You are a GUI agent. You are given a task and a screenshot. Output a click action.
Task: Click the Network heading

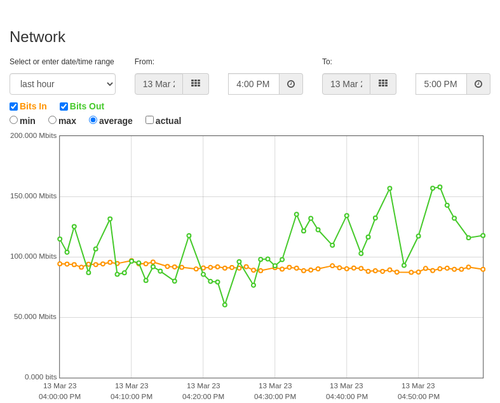38,37
